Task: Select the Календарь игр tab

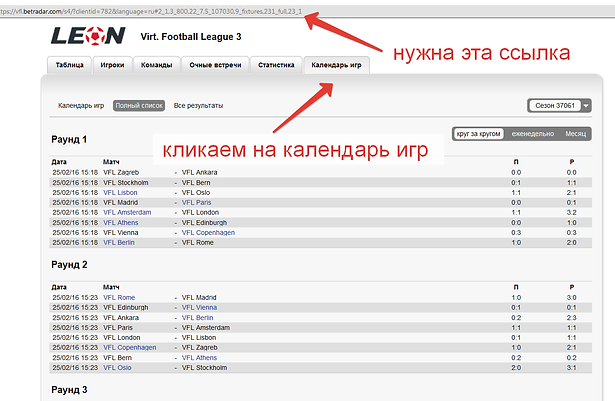Action: [x=337, y=66]
